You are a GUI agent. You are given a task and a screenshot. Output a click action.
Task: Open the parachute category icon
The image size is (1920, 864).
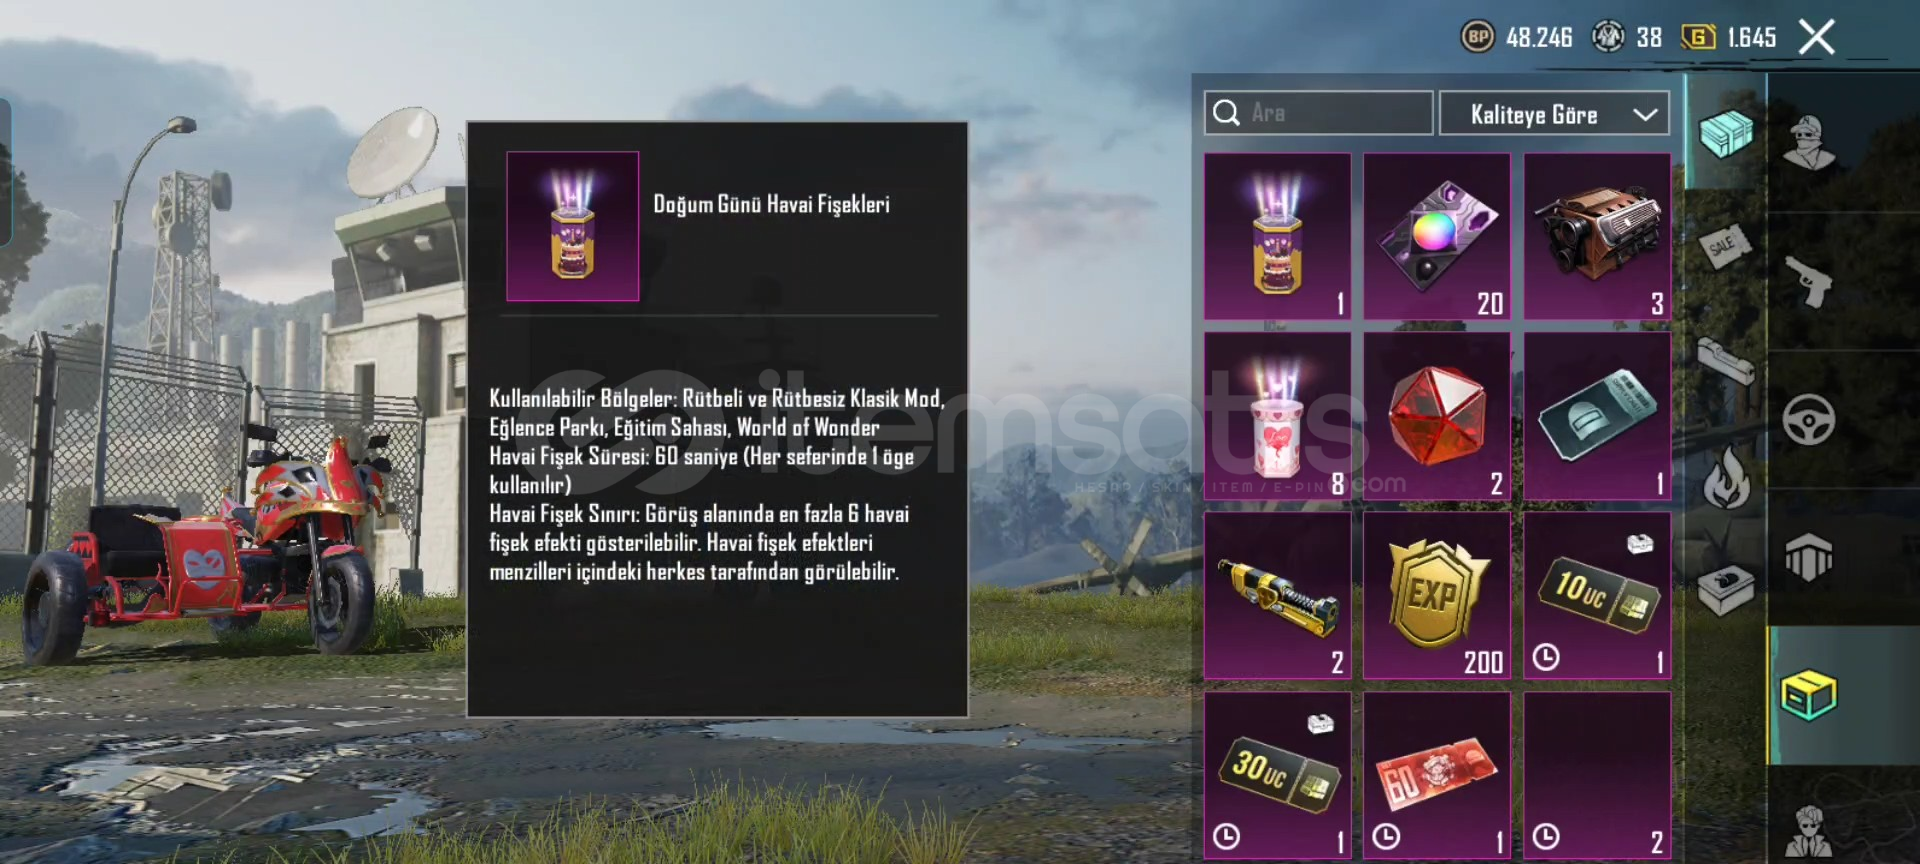coord(1809,557)
